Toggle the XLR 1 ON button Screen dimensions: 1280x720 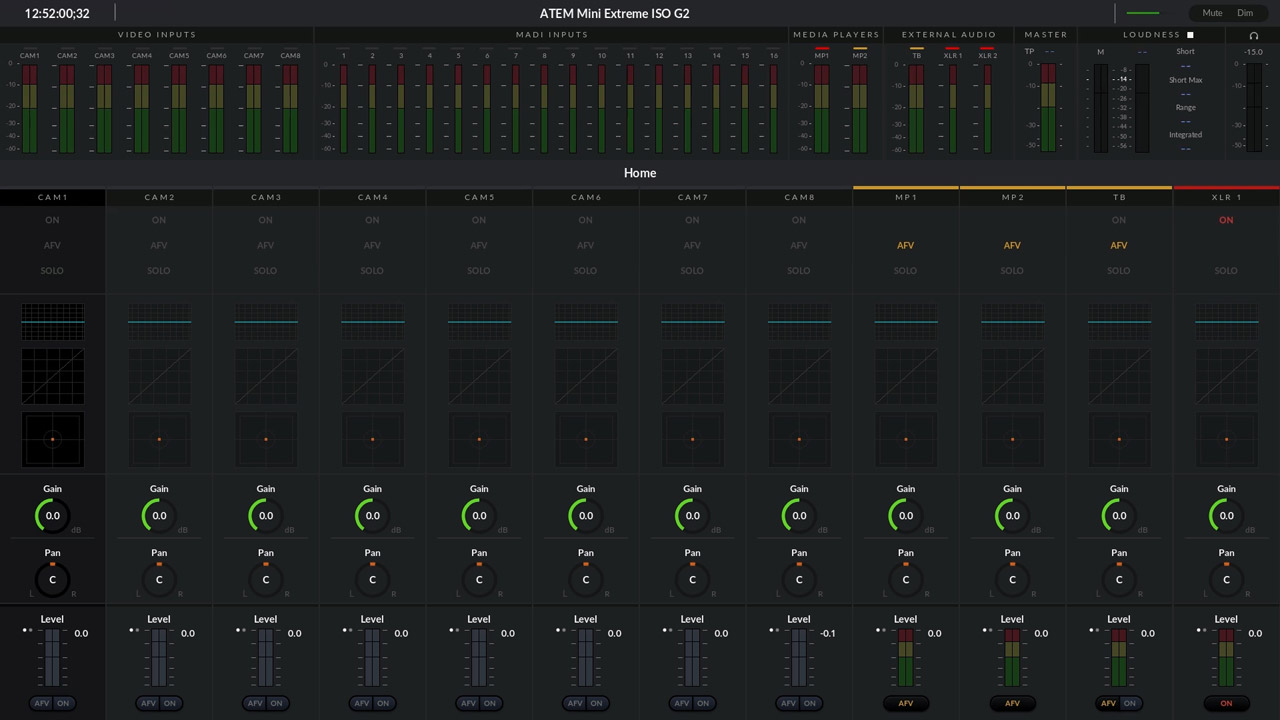pyautogui.click(x=1226, y=220)
